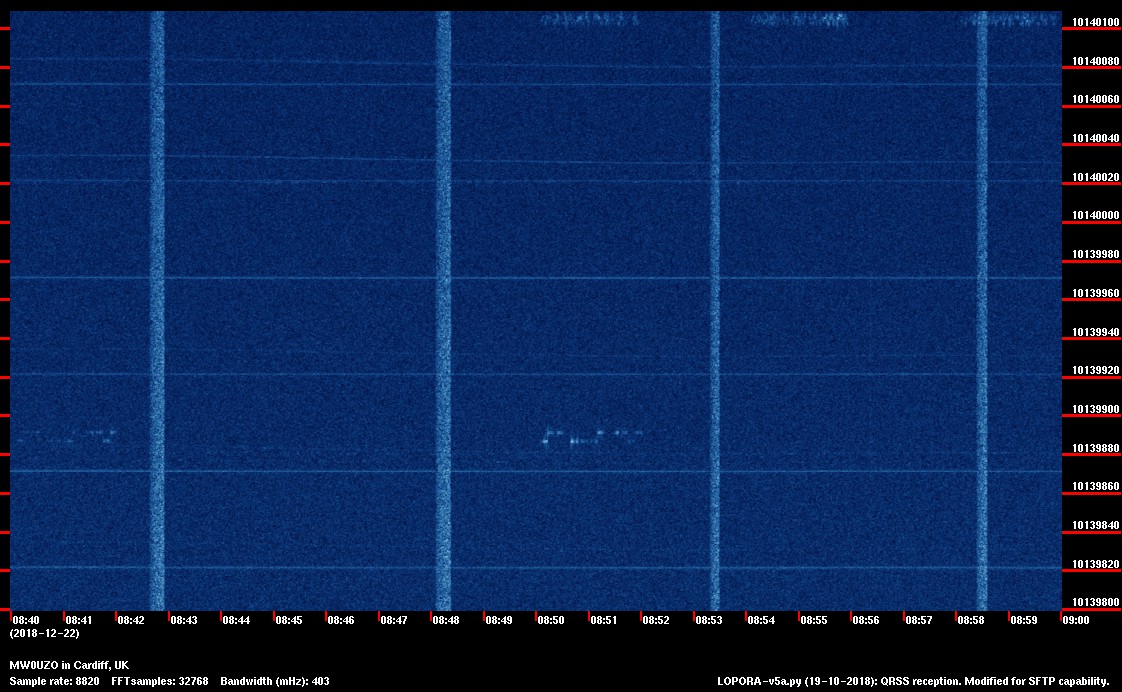Viewport: 1122px width, 692px height.
Task: Select the 10140100 frequency label
Action: (1095, 22)
